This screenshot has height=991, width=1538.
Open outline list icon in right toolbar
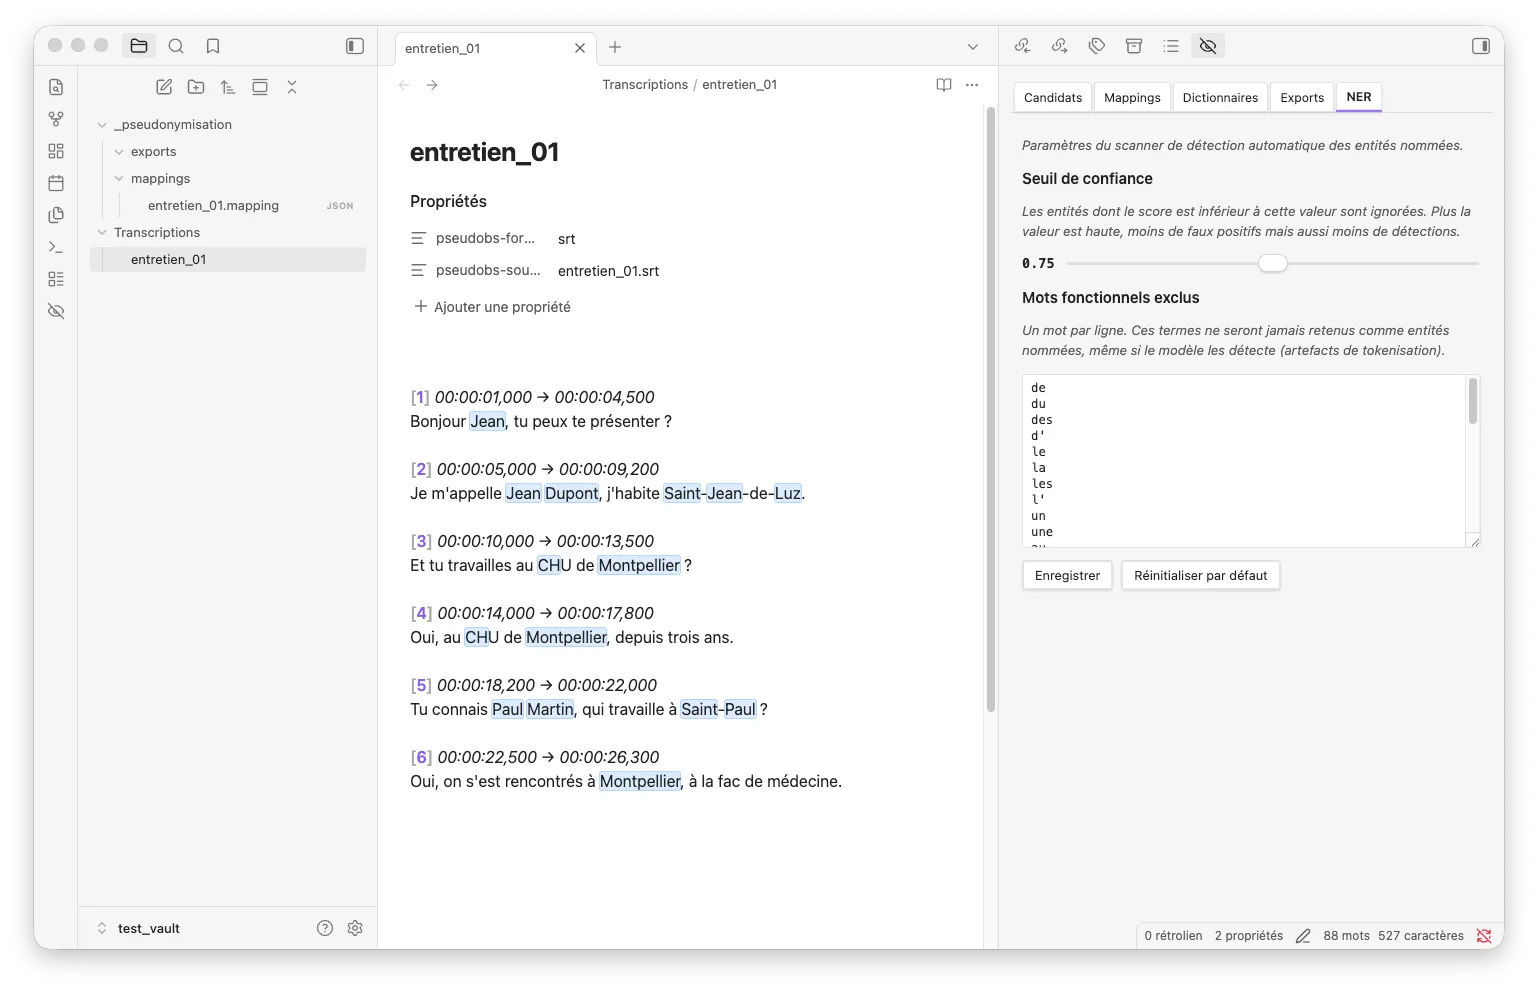[1171, 46]
